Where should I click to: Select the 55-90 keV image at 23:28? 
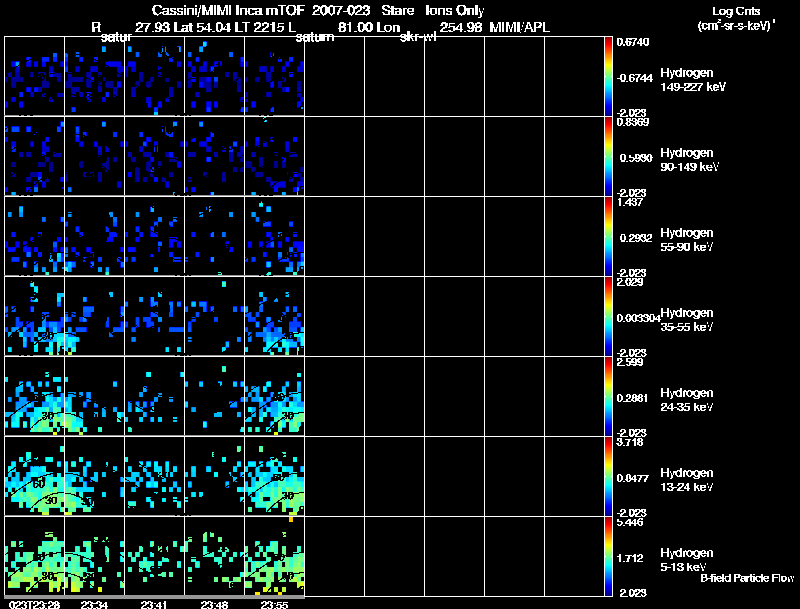coord(35,237)
